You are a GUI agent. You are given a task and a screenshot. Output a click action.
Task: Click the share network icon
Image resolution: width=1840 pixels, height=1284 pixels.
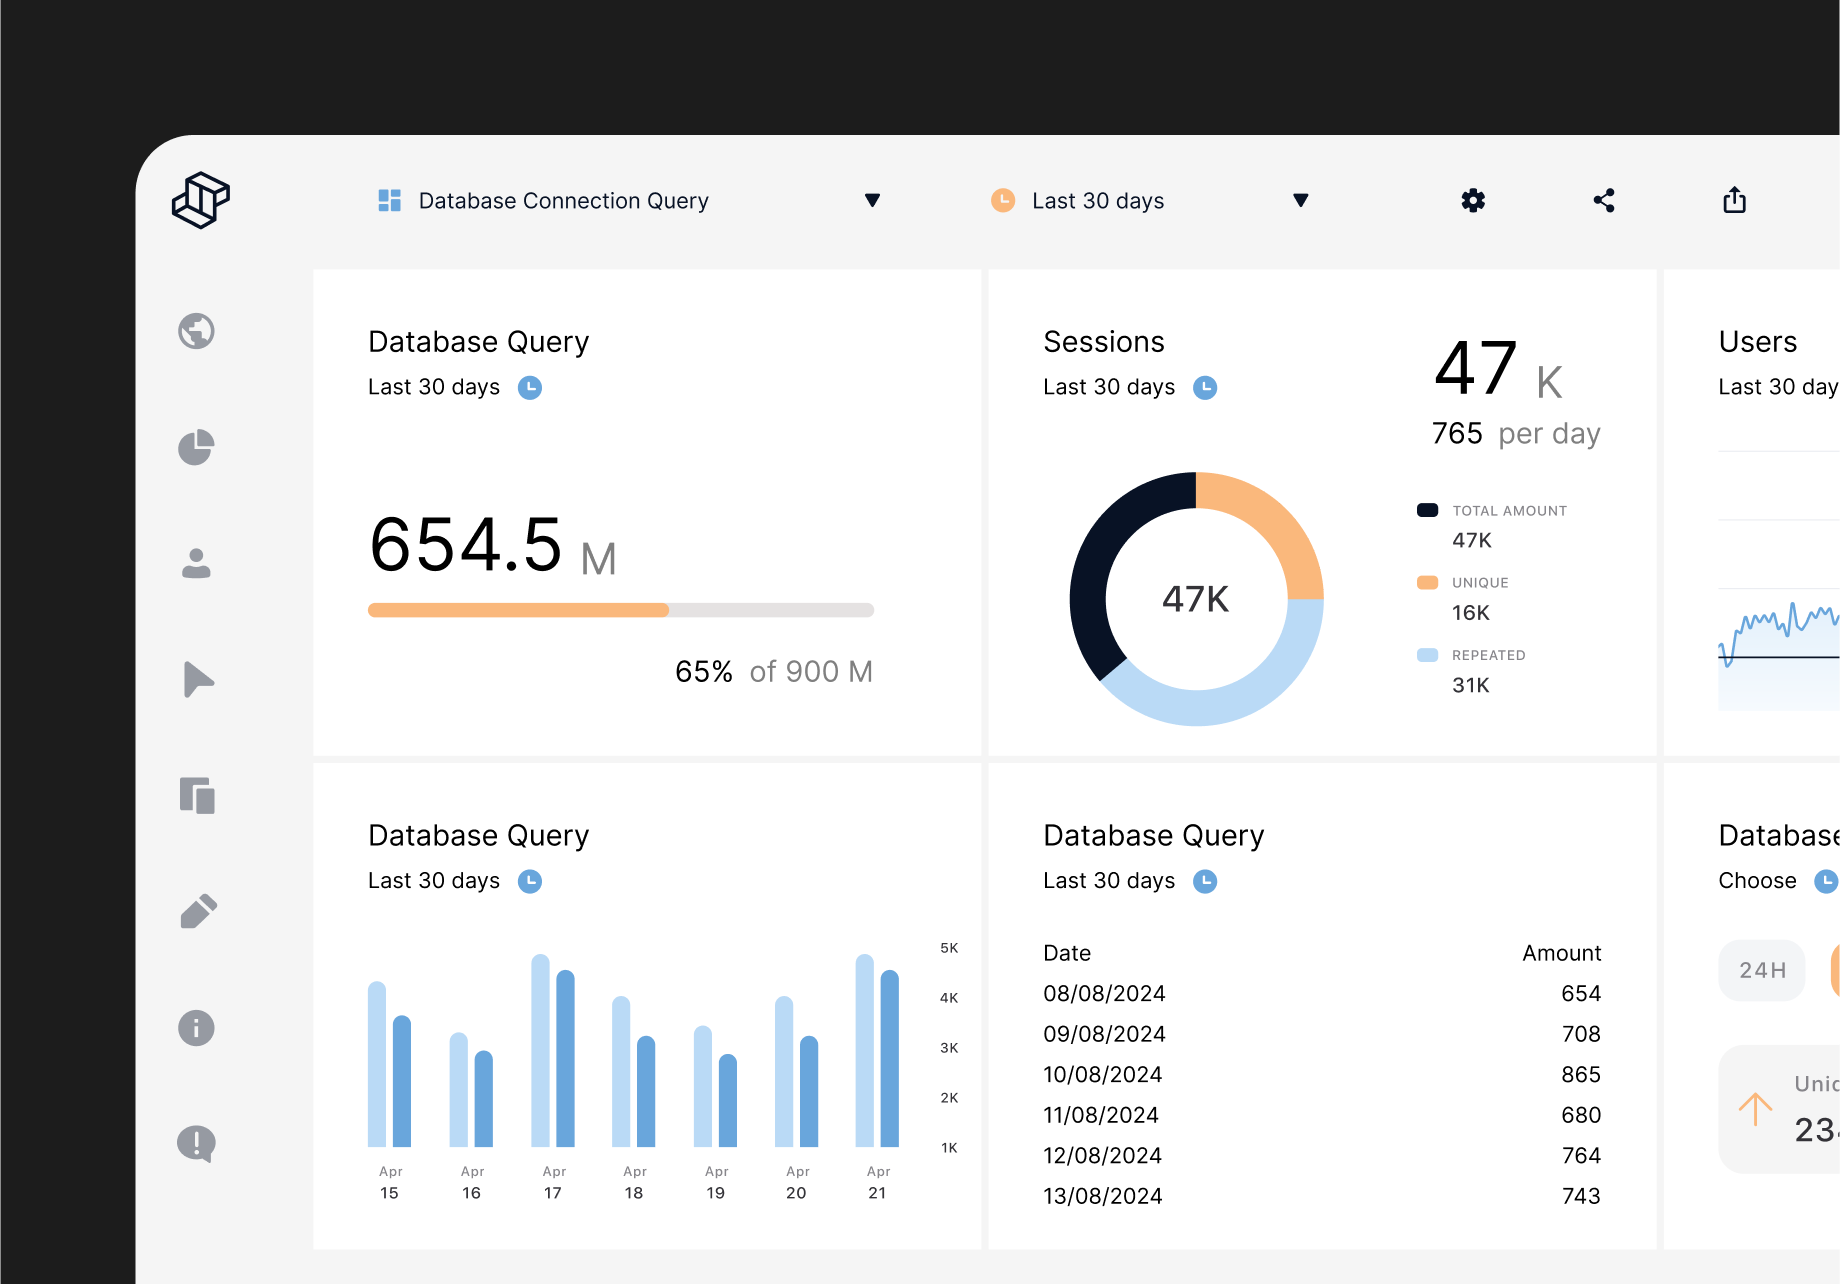click(1604, 201)
